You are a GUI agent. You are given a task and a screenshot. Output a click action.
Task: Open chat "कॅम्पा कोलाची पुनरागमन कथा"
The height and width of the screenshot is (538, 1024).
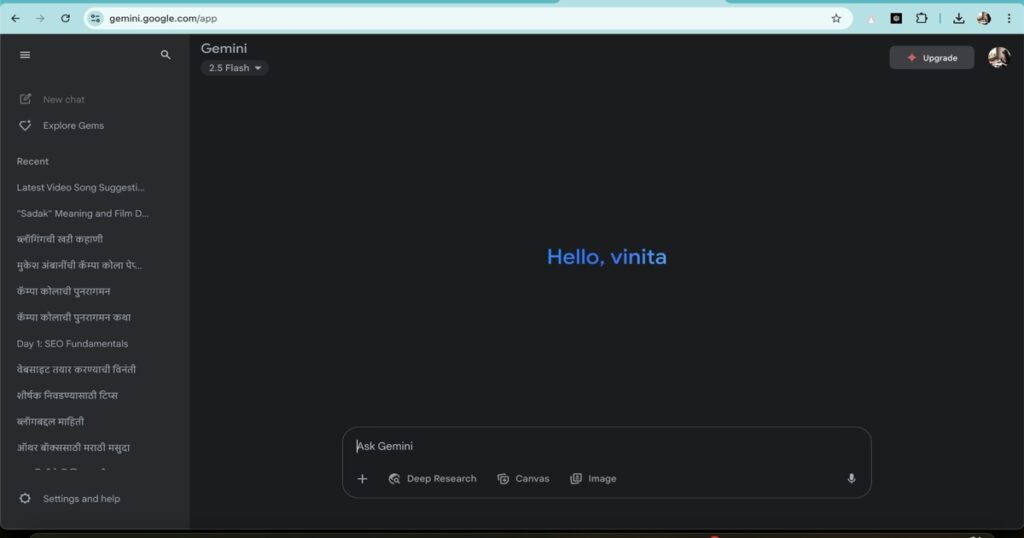coord(74,317)
